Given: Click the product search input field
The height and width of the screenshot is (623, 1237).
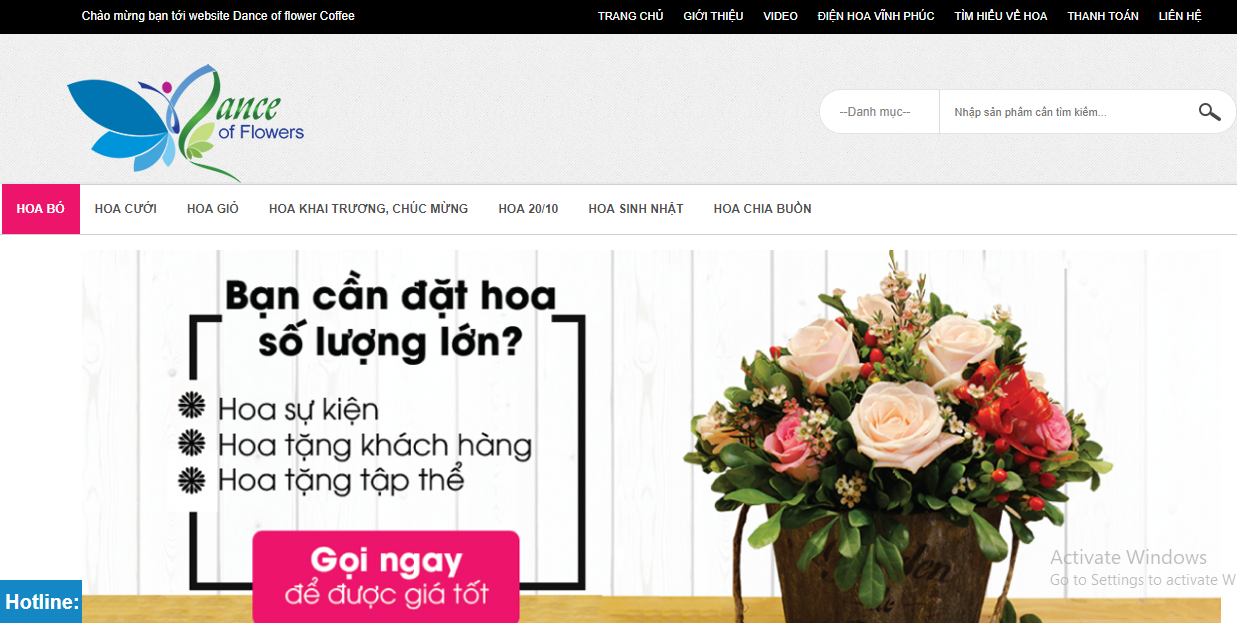Looking at the screenshot, I should click(1060, 111).
